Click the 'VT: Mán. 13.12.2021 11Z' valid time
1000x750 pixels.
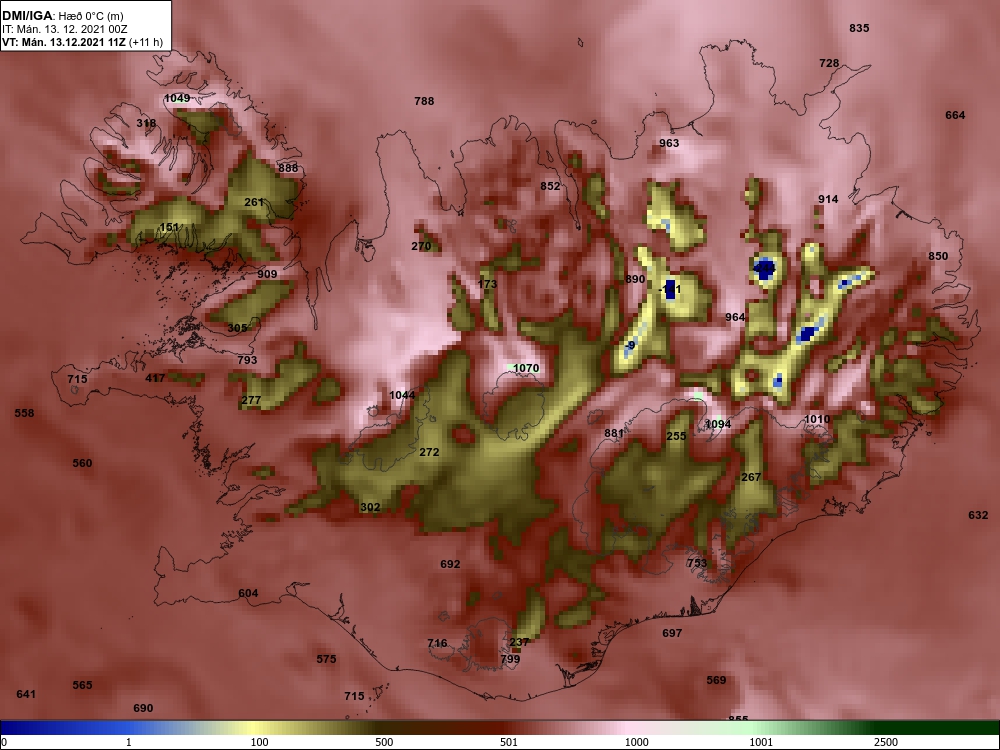click(64, 43)
